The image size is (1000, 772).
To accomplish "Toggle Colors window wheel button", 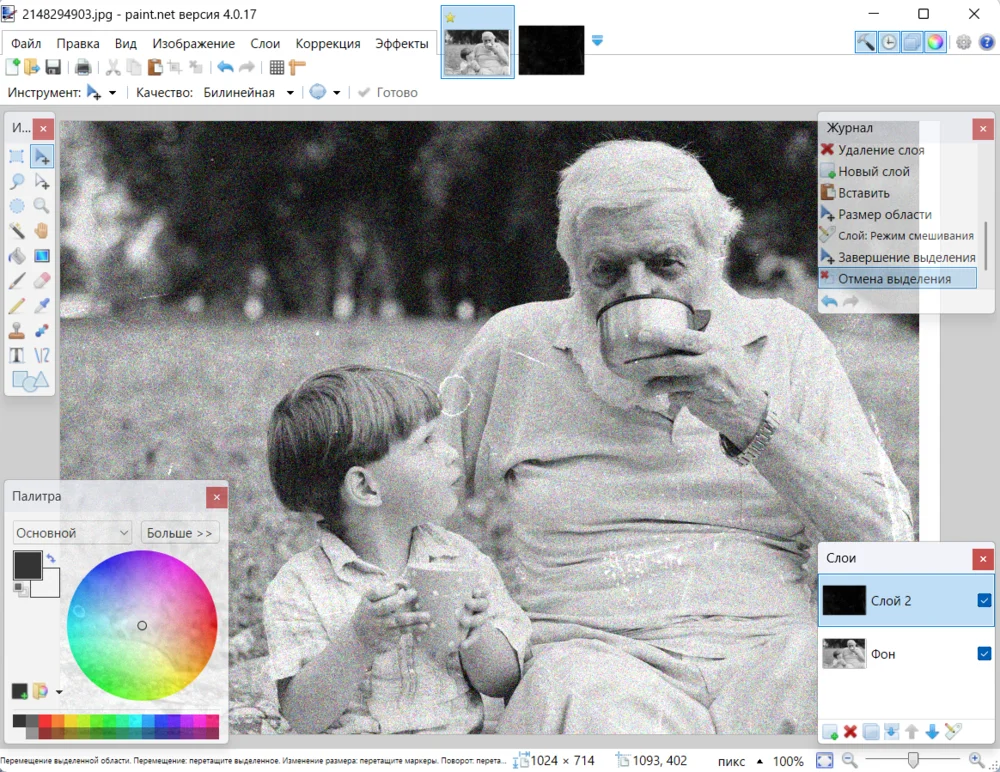I will click(x=935, y=42).
